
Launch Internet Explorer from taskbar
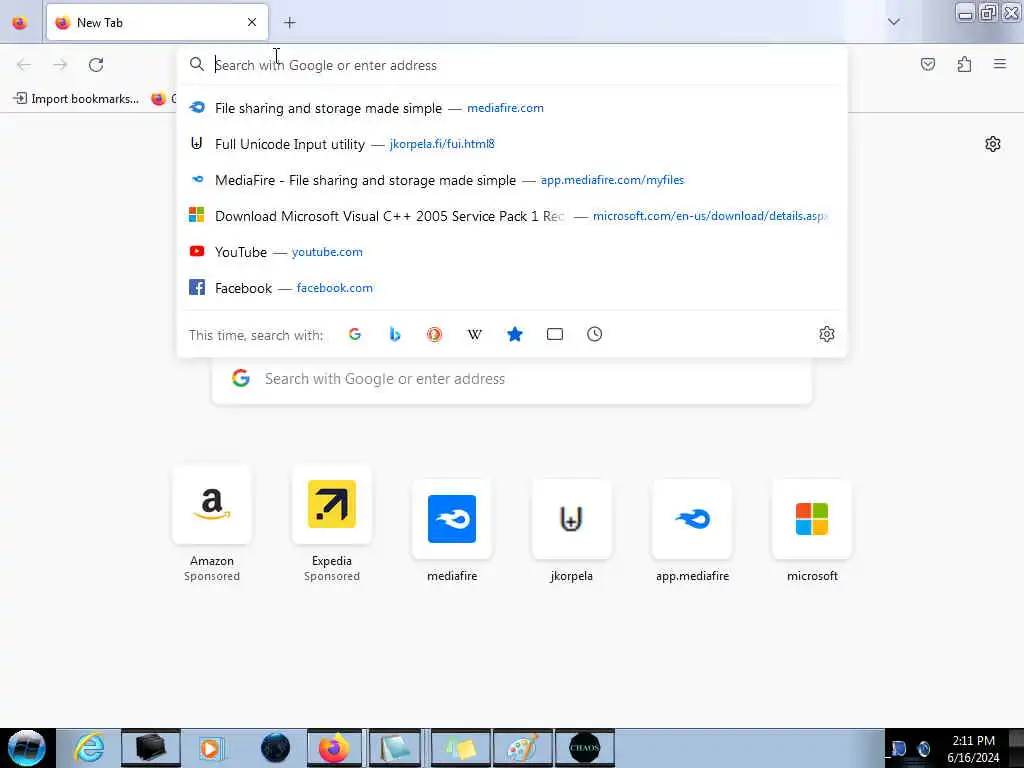point(89,748)
